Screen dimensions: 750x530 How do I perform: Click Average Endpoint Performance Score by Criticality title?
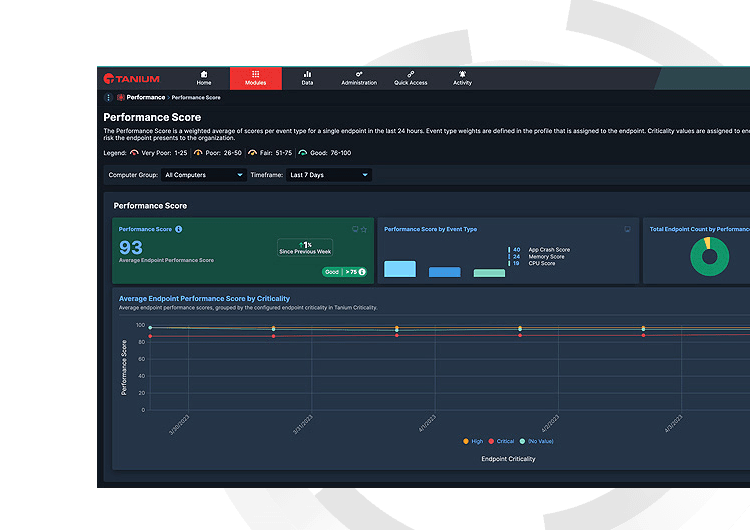[x=204, y=298]
